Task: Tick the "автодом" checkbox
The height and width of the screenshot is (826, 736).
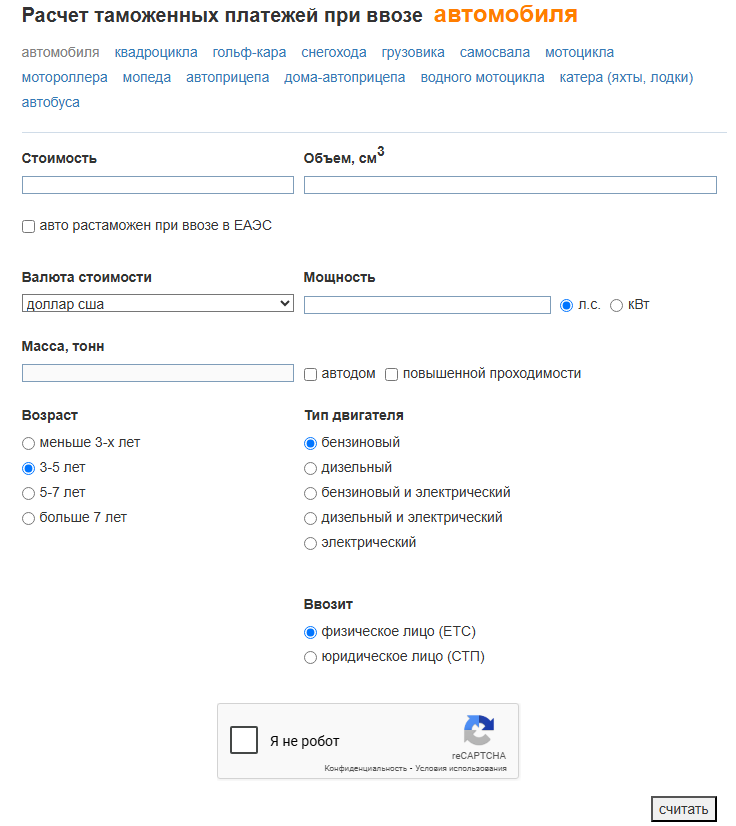Action: 311,374
